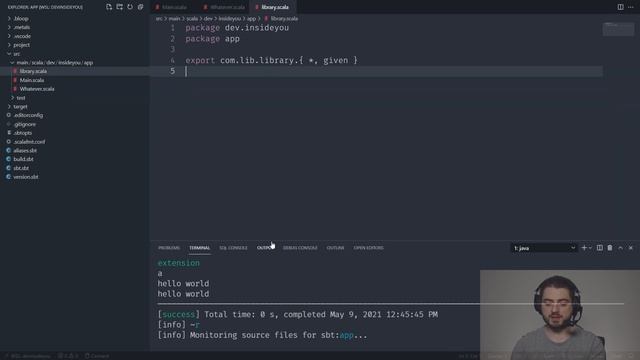640x360 pixels.
Task: Create a new terminal with the plus icon
Action: (584, 248)
